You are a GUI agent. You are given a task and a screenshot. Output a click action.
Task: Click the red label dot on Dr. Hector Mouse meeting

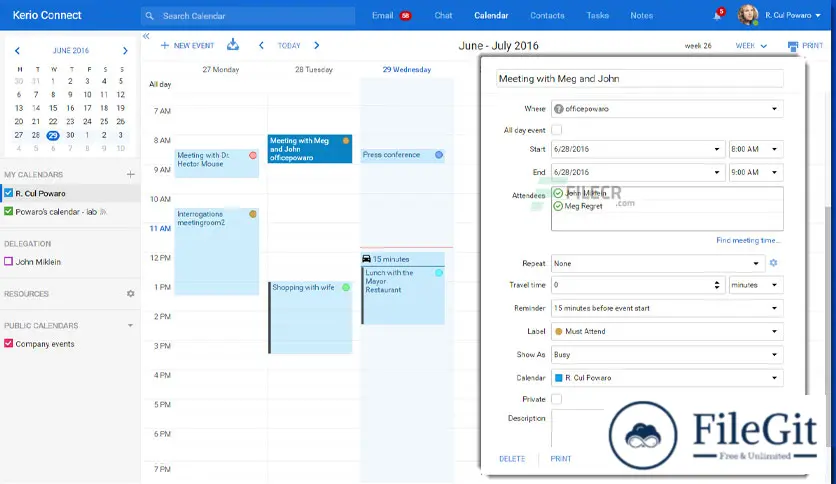pos(253,155)
